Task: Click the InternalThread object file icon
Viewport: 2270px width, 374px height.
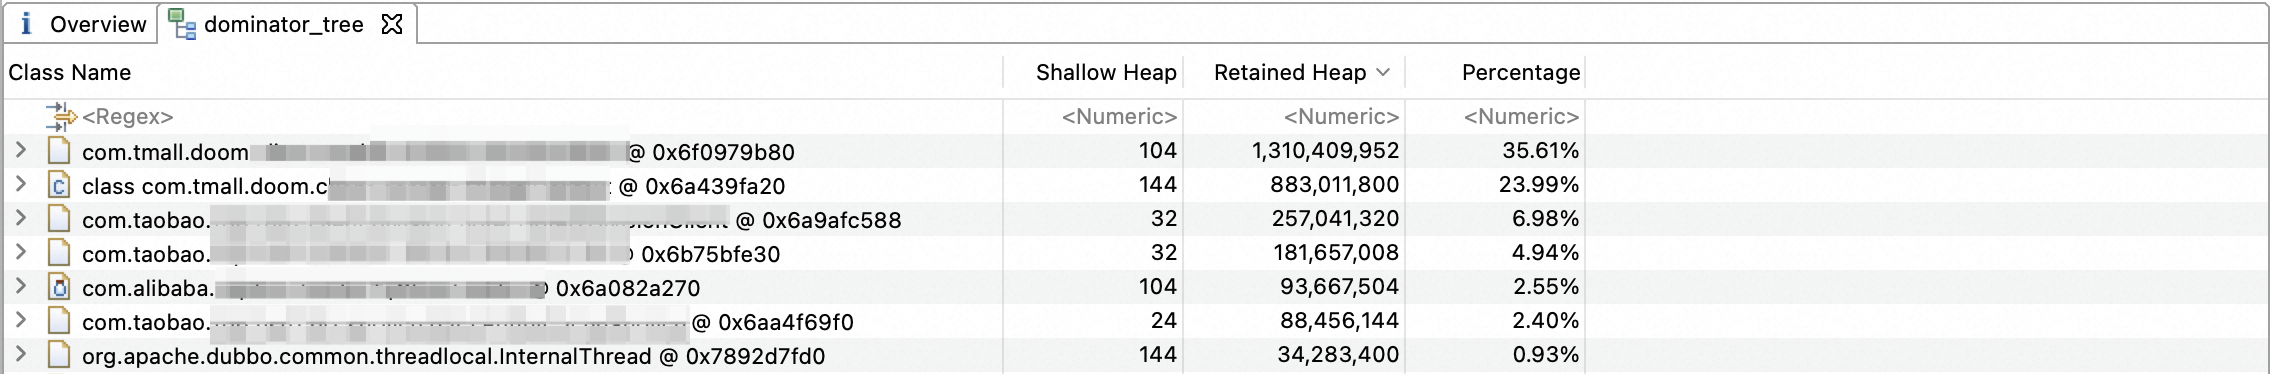Action: (60, 355)
